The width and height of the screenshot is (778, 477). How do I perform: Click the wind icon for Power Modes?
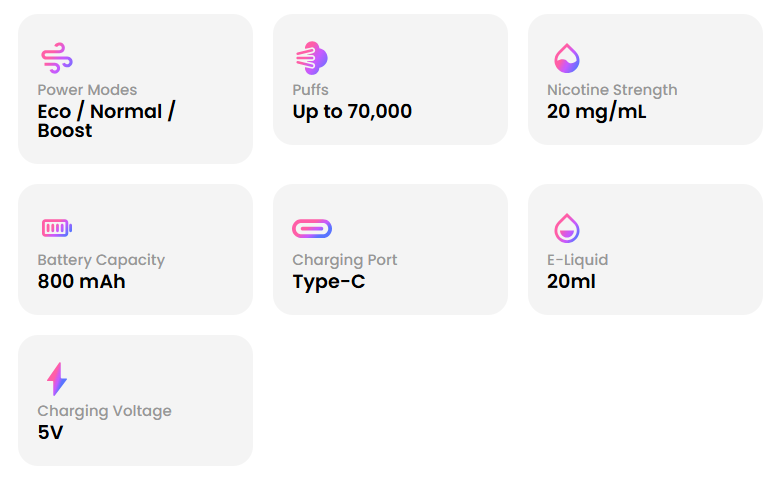pos(57,58)
